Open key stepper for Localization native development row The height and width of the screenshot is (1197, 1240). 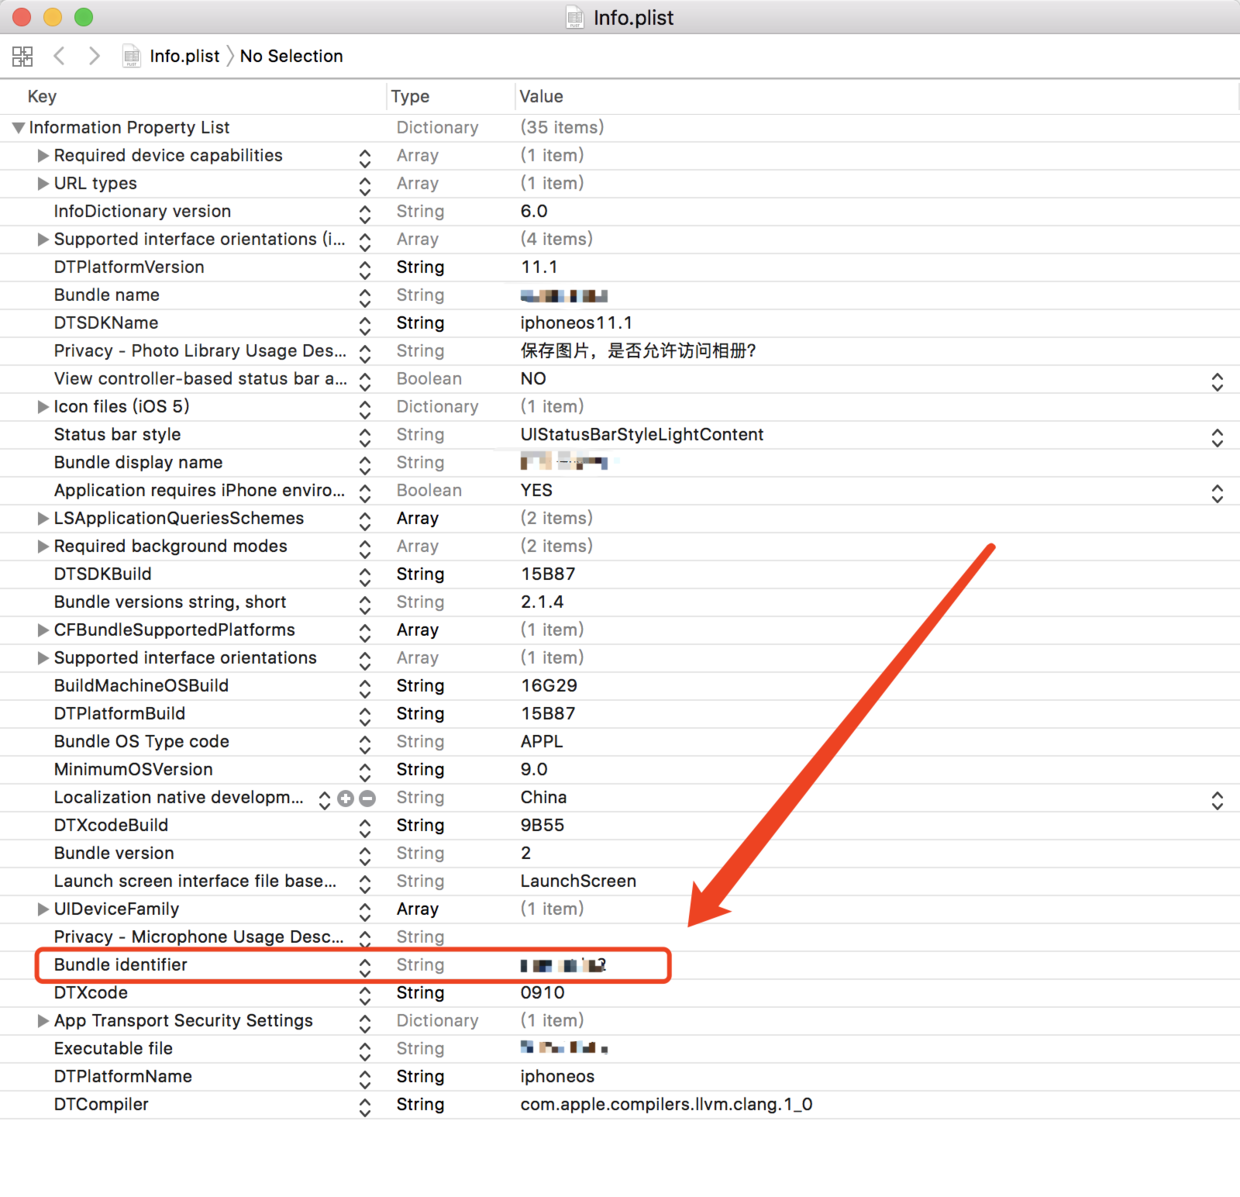(325, 801)
